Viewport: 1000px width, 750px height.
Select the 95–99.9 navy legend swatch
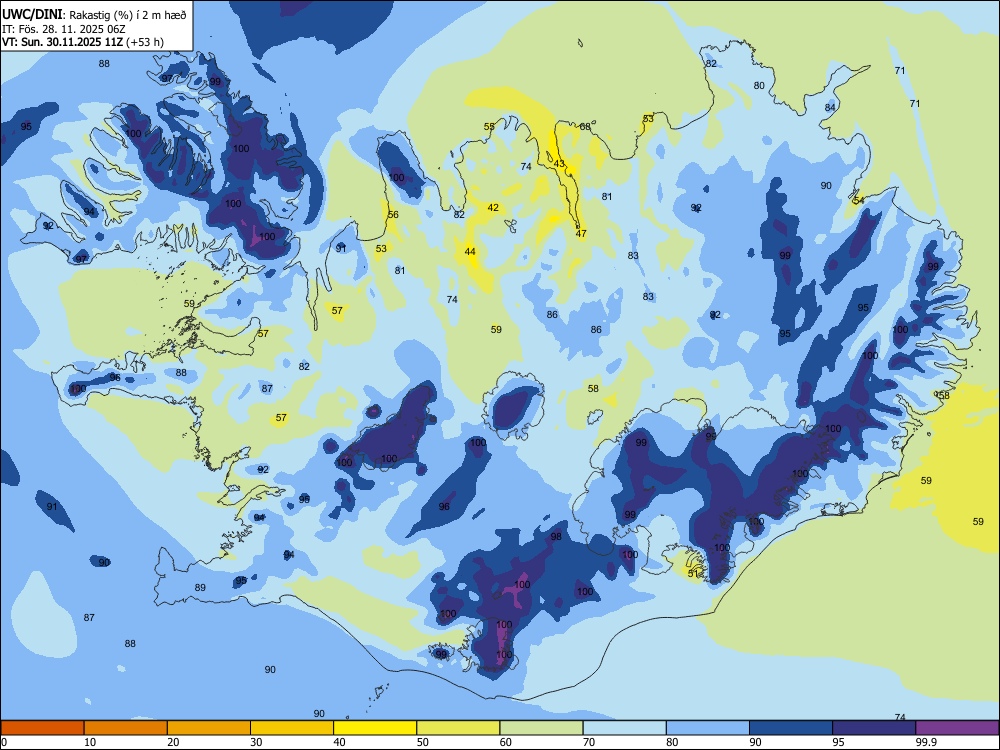(x=874, y=728)
